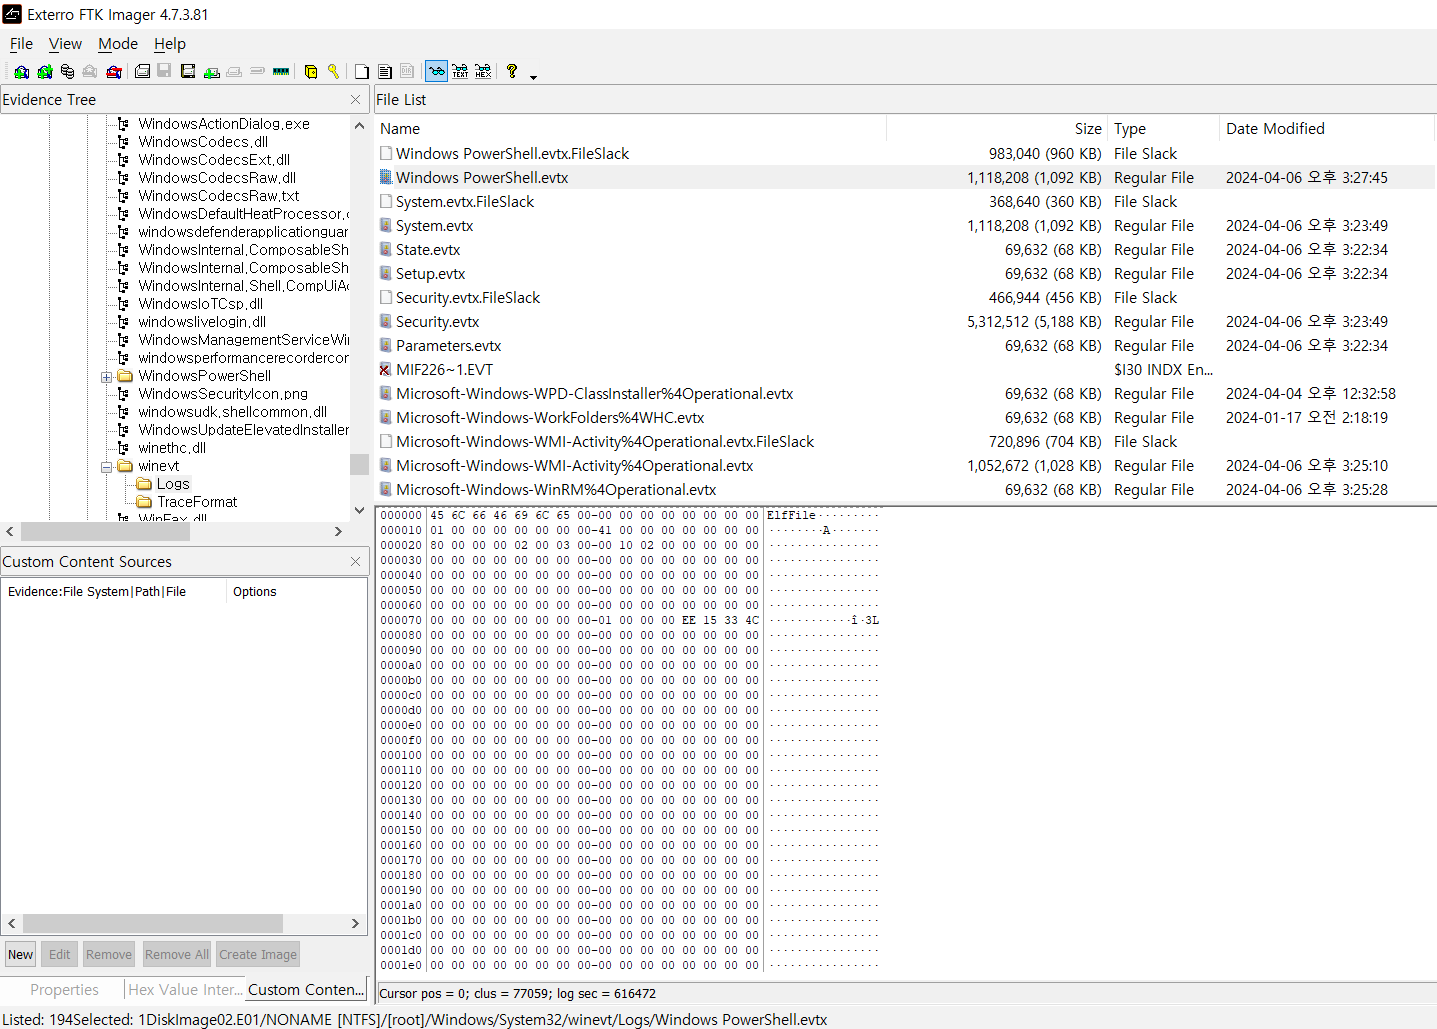The height and width of the screenshot is (1029, 1437).
Task: Click Export Logical Image floppy icon
Action: coord(188,71)
